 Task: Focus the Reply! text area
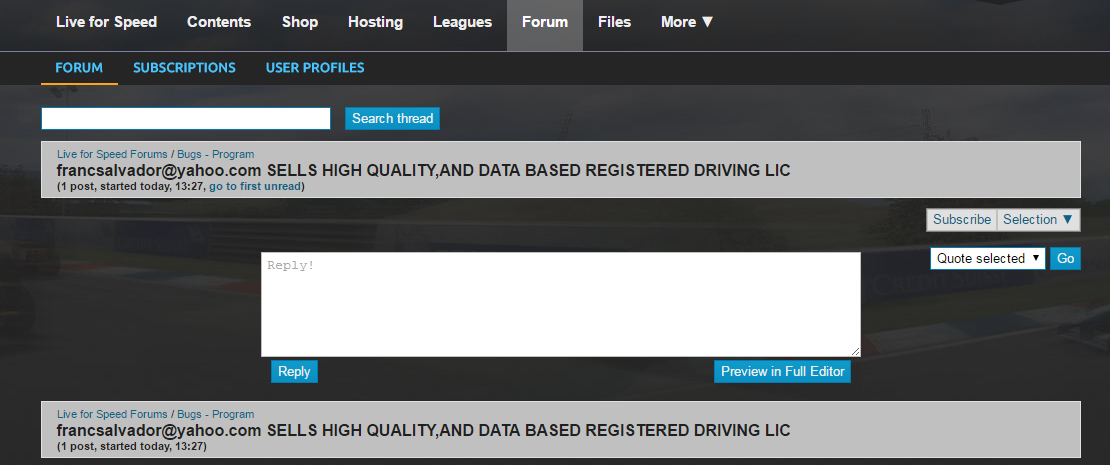point(561,304)
